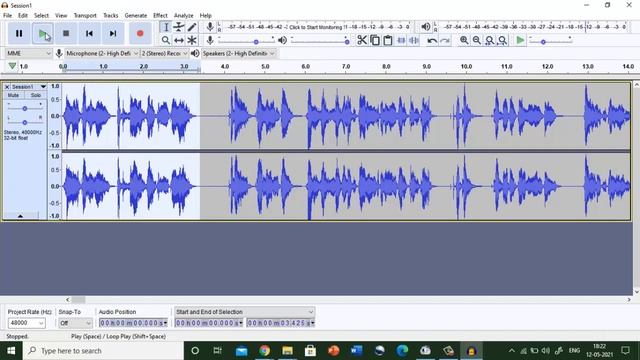Silence the selected audio
This screenshot has height=360, width=640.
pos(414,40)
